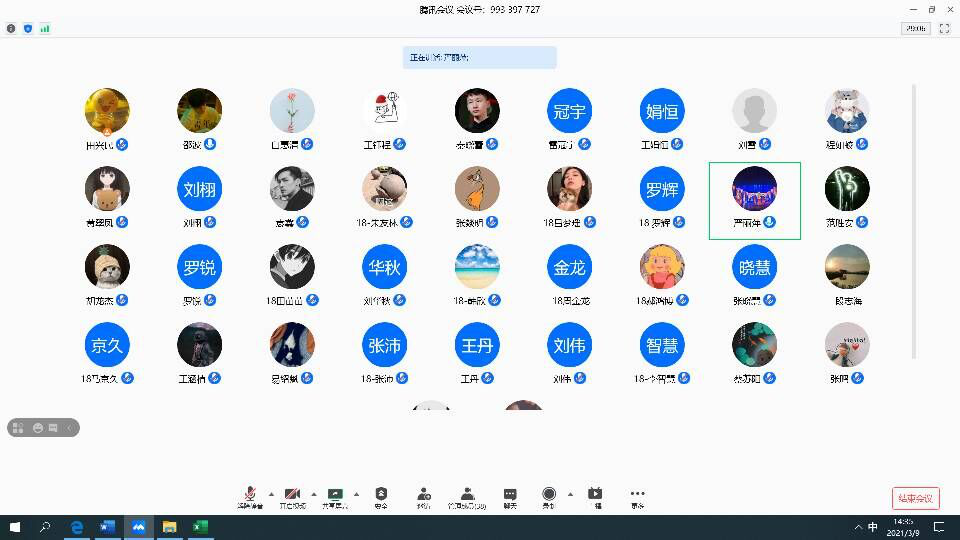Click the emoji reaction icon in floating bar

(x=38, y=428)
